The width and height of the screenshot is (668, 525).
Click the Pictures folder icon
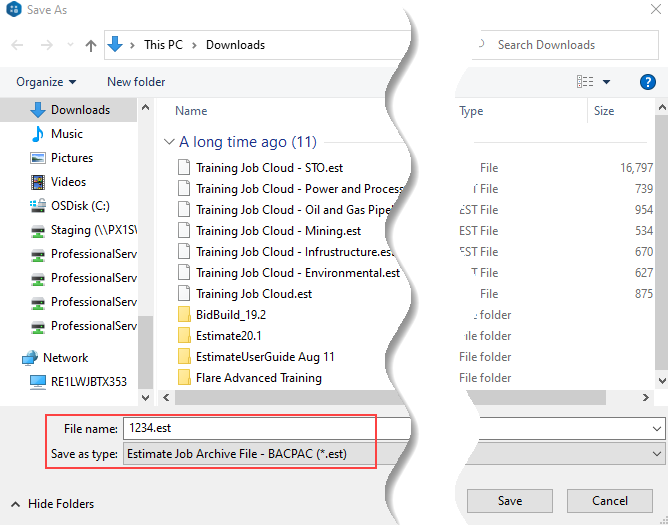point(38,158)
